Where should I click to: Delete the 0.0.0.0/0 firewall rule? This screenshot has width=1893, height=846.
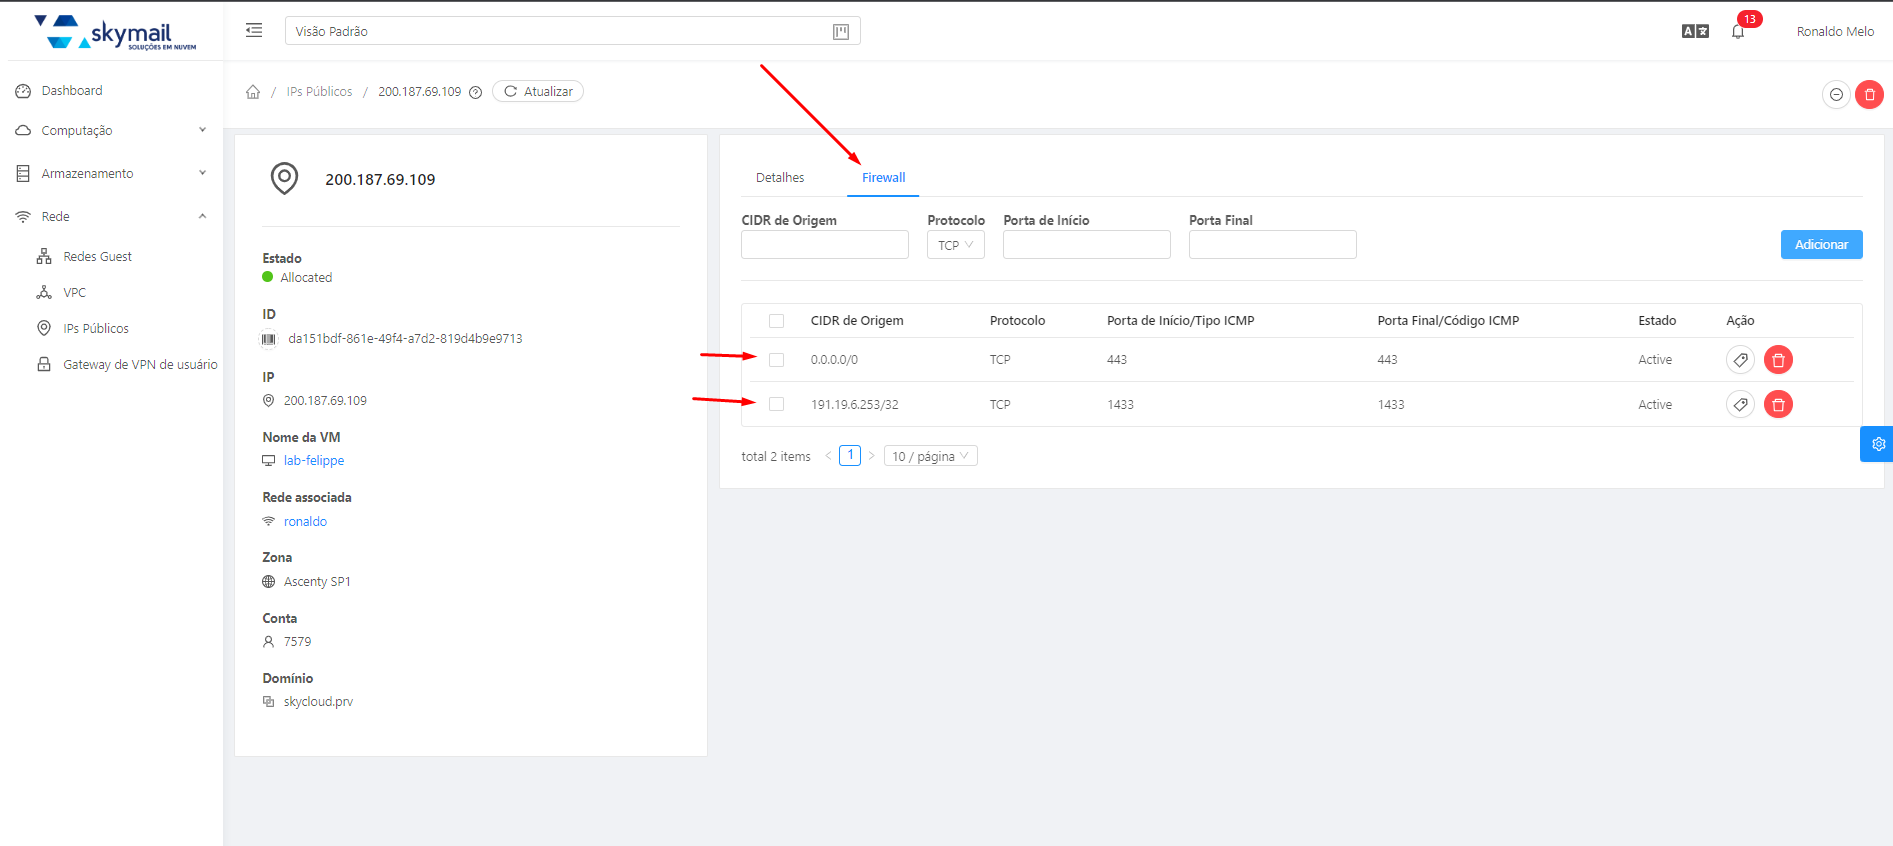[1778, 360]
